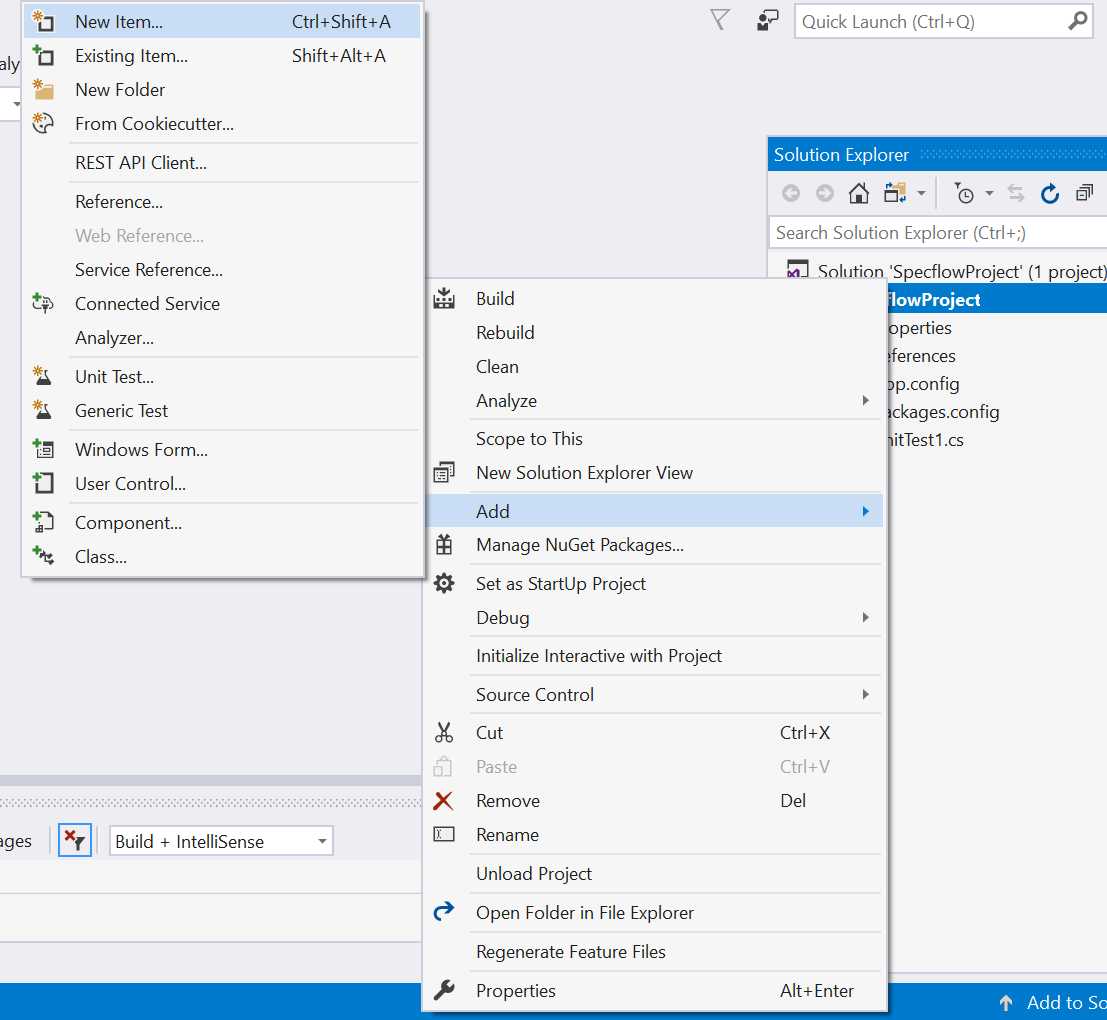The width and height of the screenshot is (1107, 1020).
Task: Click the Solution Explorer panel title
Action: 841,155
